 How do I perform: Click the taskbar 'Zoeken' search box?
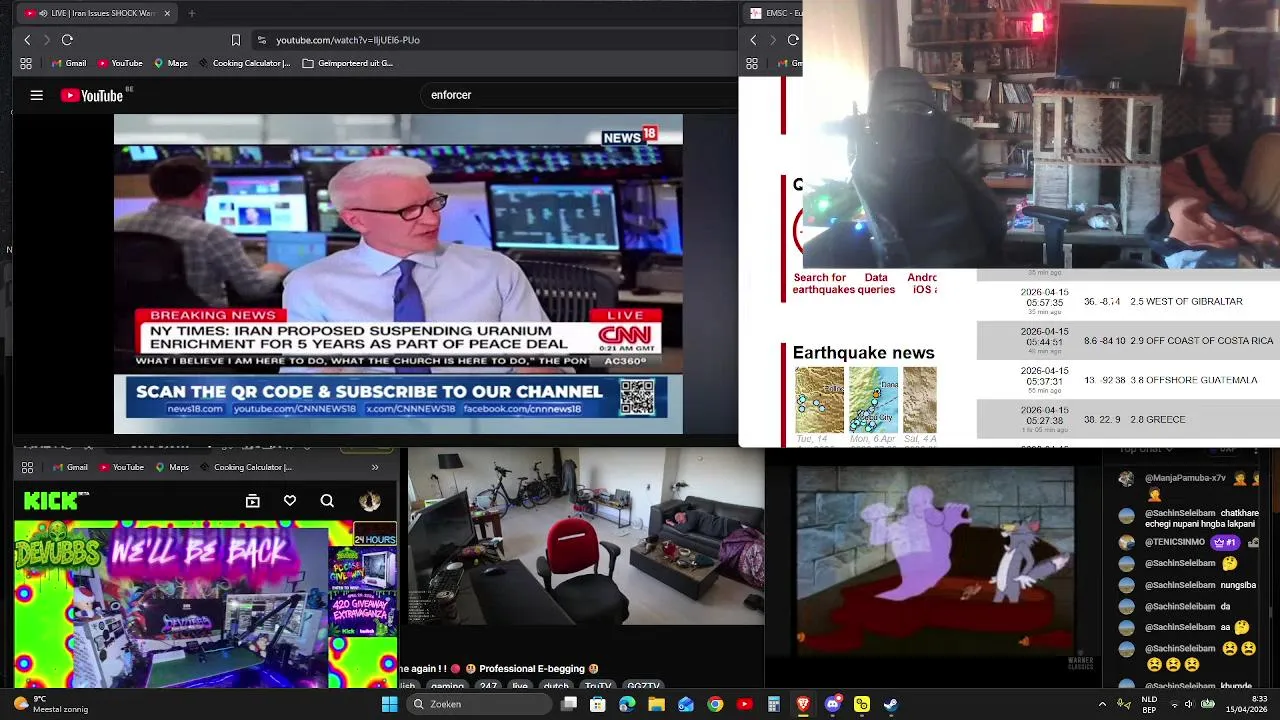(x=481, y=704)
